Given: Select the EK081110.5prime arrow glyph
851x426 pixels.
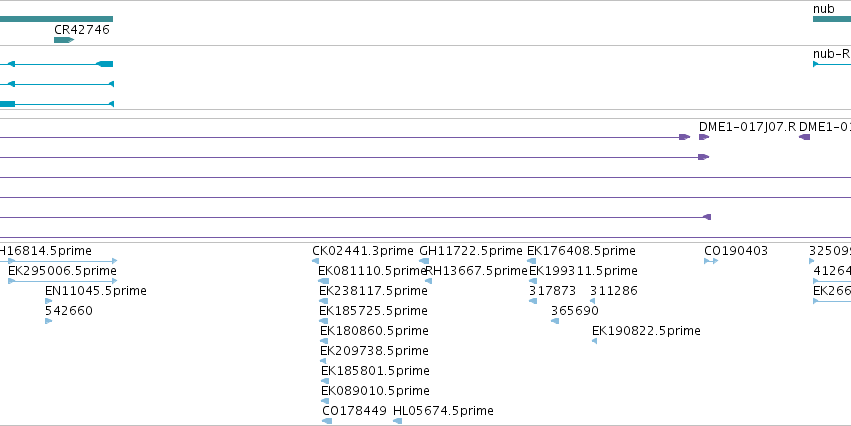Looking at the screenshot, I should [323, 281].
